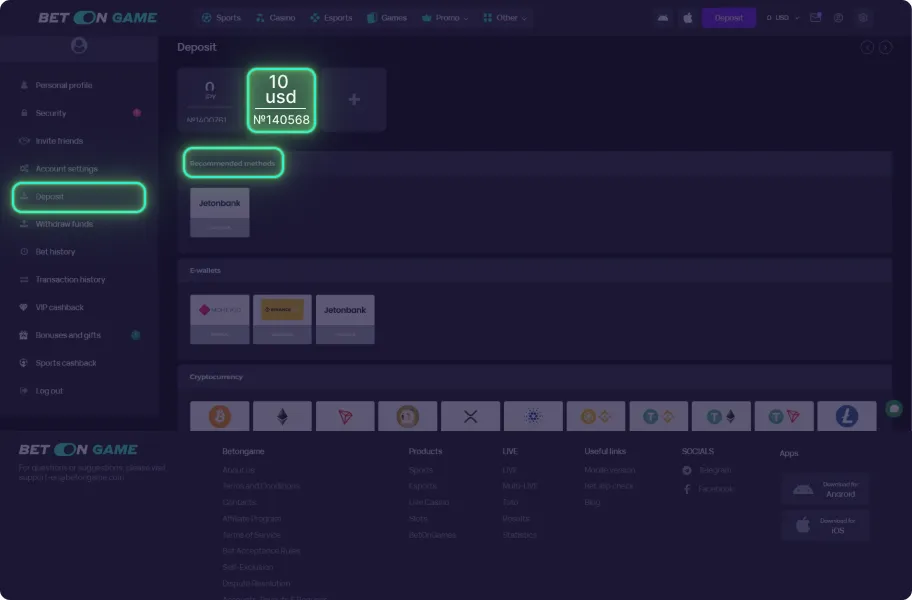The width and height of the screenshot is (912, 600).
Task: Select the 10 USD bonus card №140568
Action: click(280, 99)
